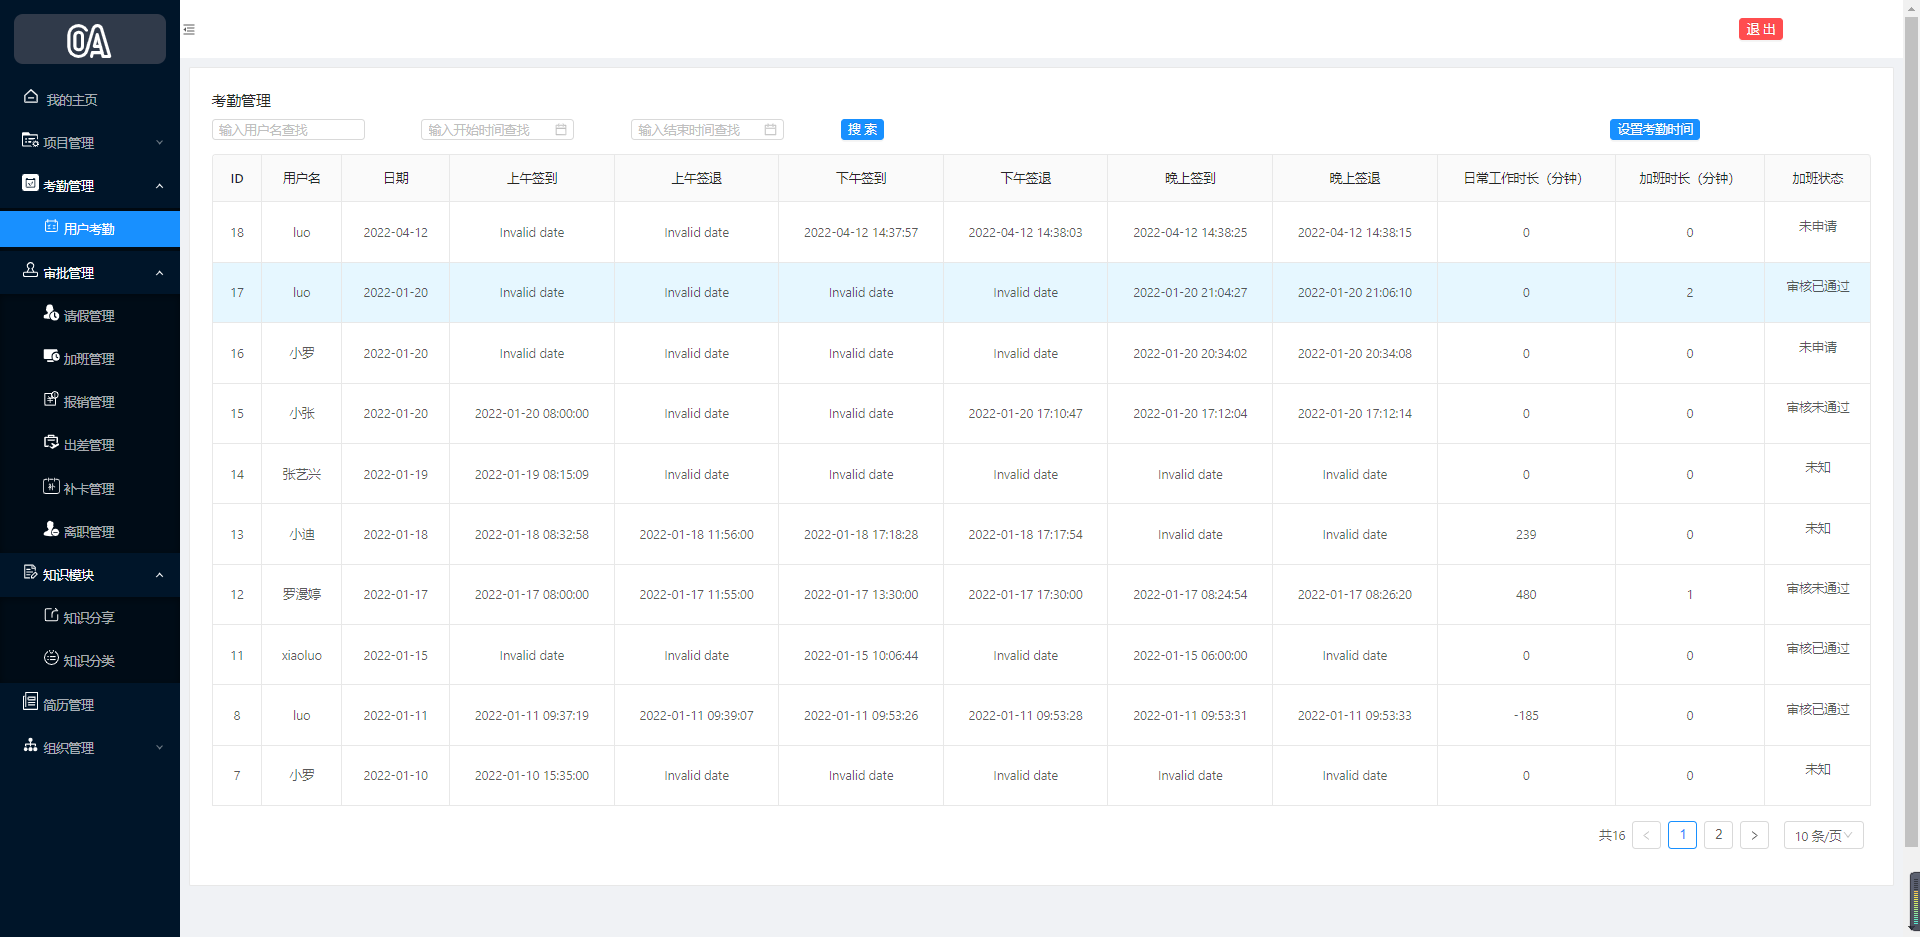Open 用户考勤 menu item

click(x=90, y=229)
